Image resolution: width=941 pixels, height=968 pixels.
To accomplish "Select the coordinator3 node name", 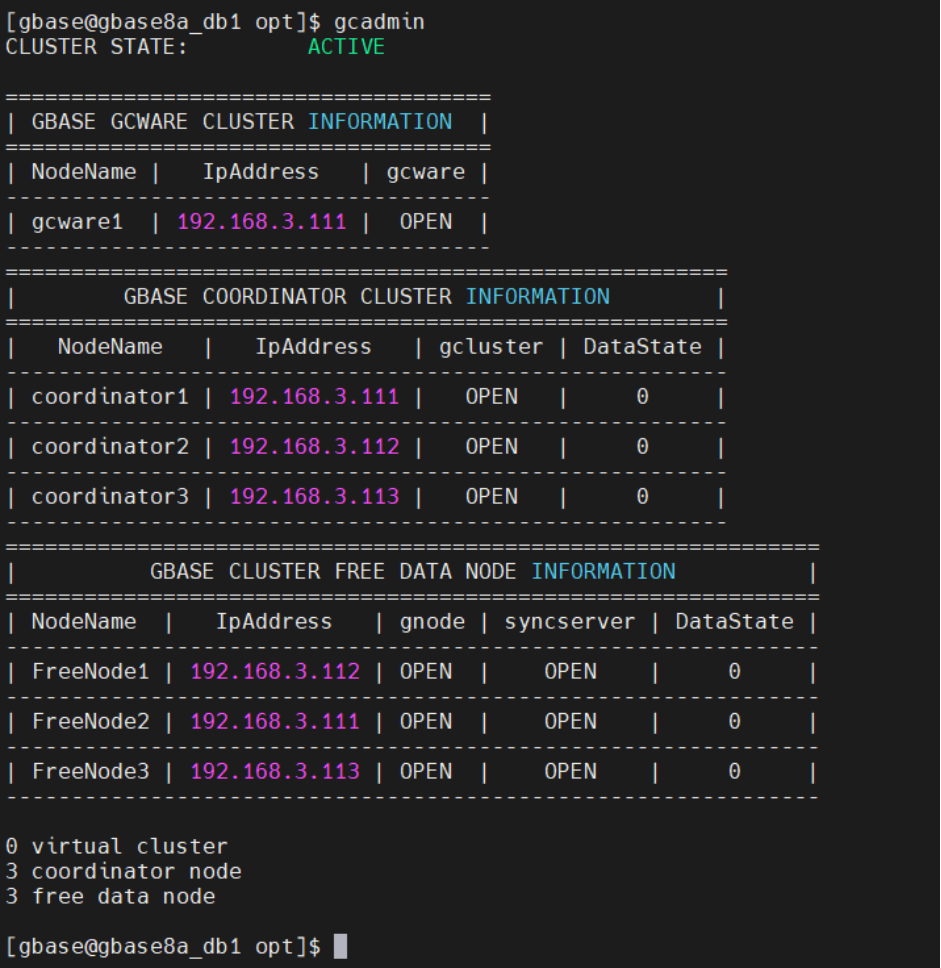I will (110, 496).
